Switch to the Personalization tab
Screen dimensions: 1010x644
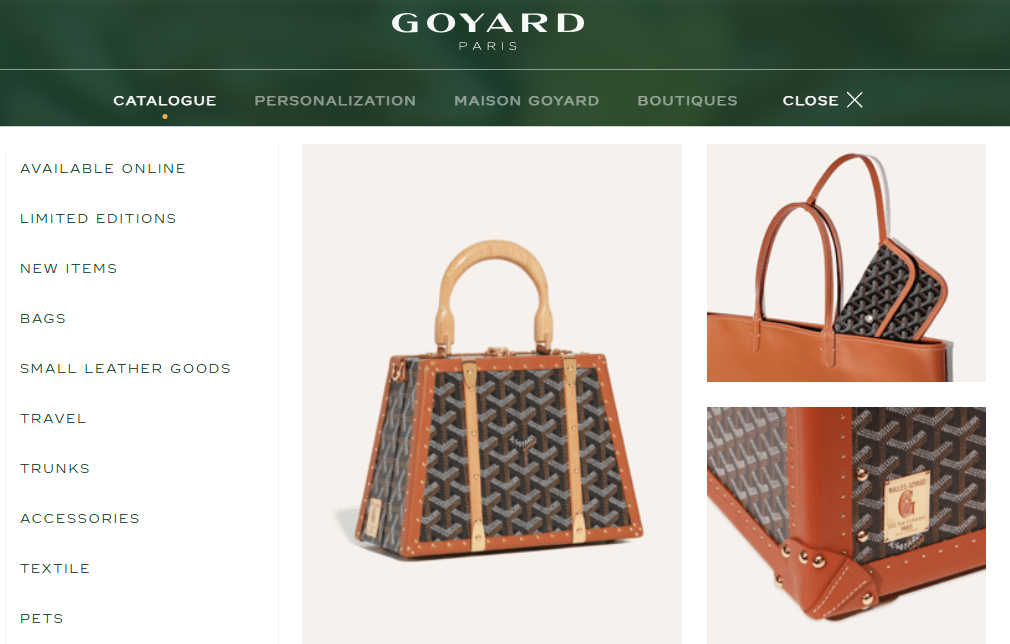[x=335, y=101]
